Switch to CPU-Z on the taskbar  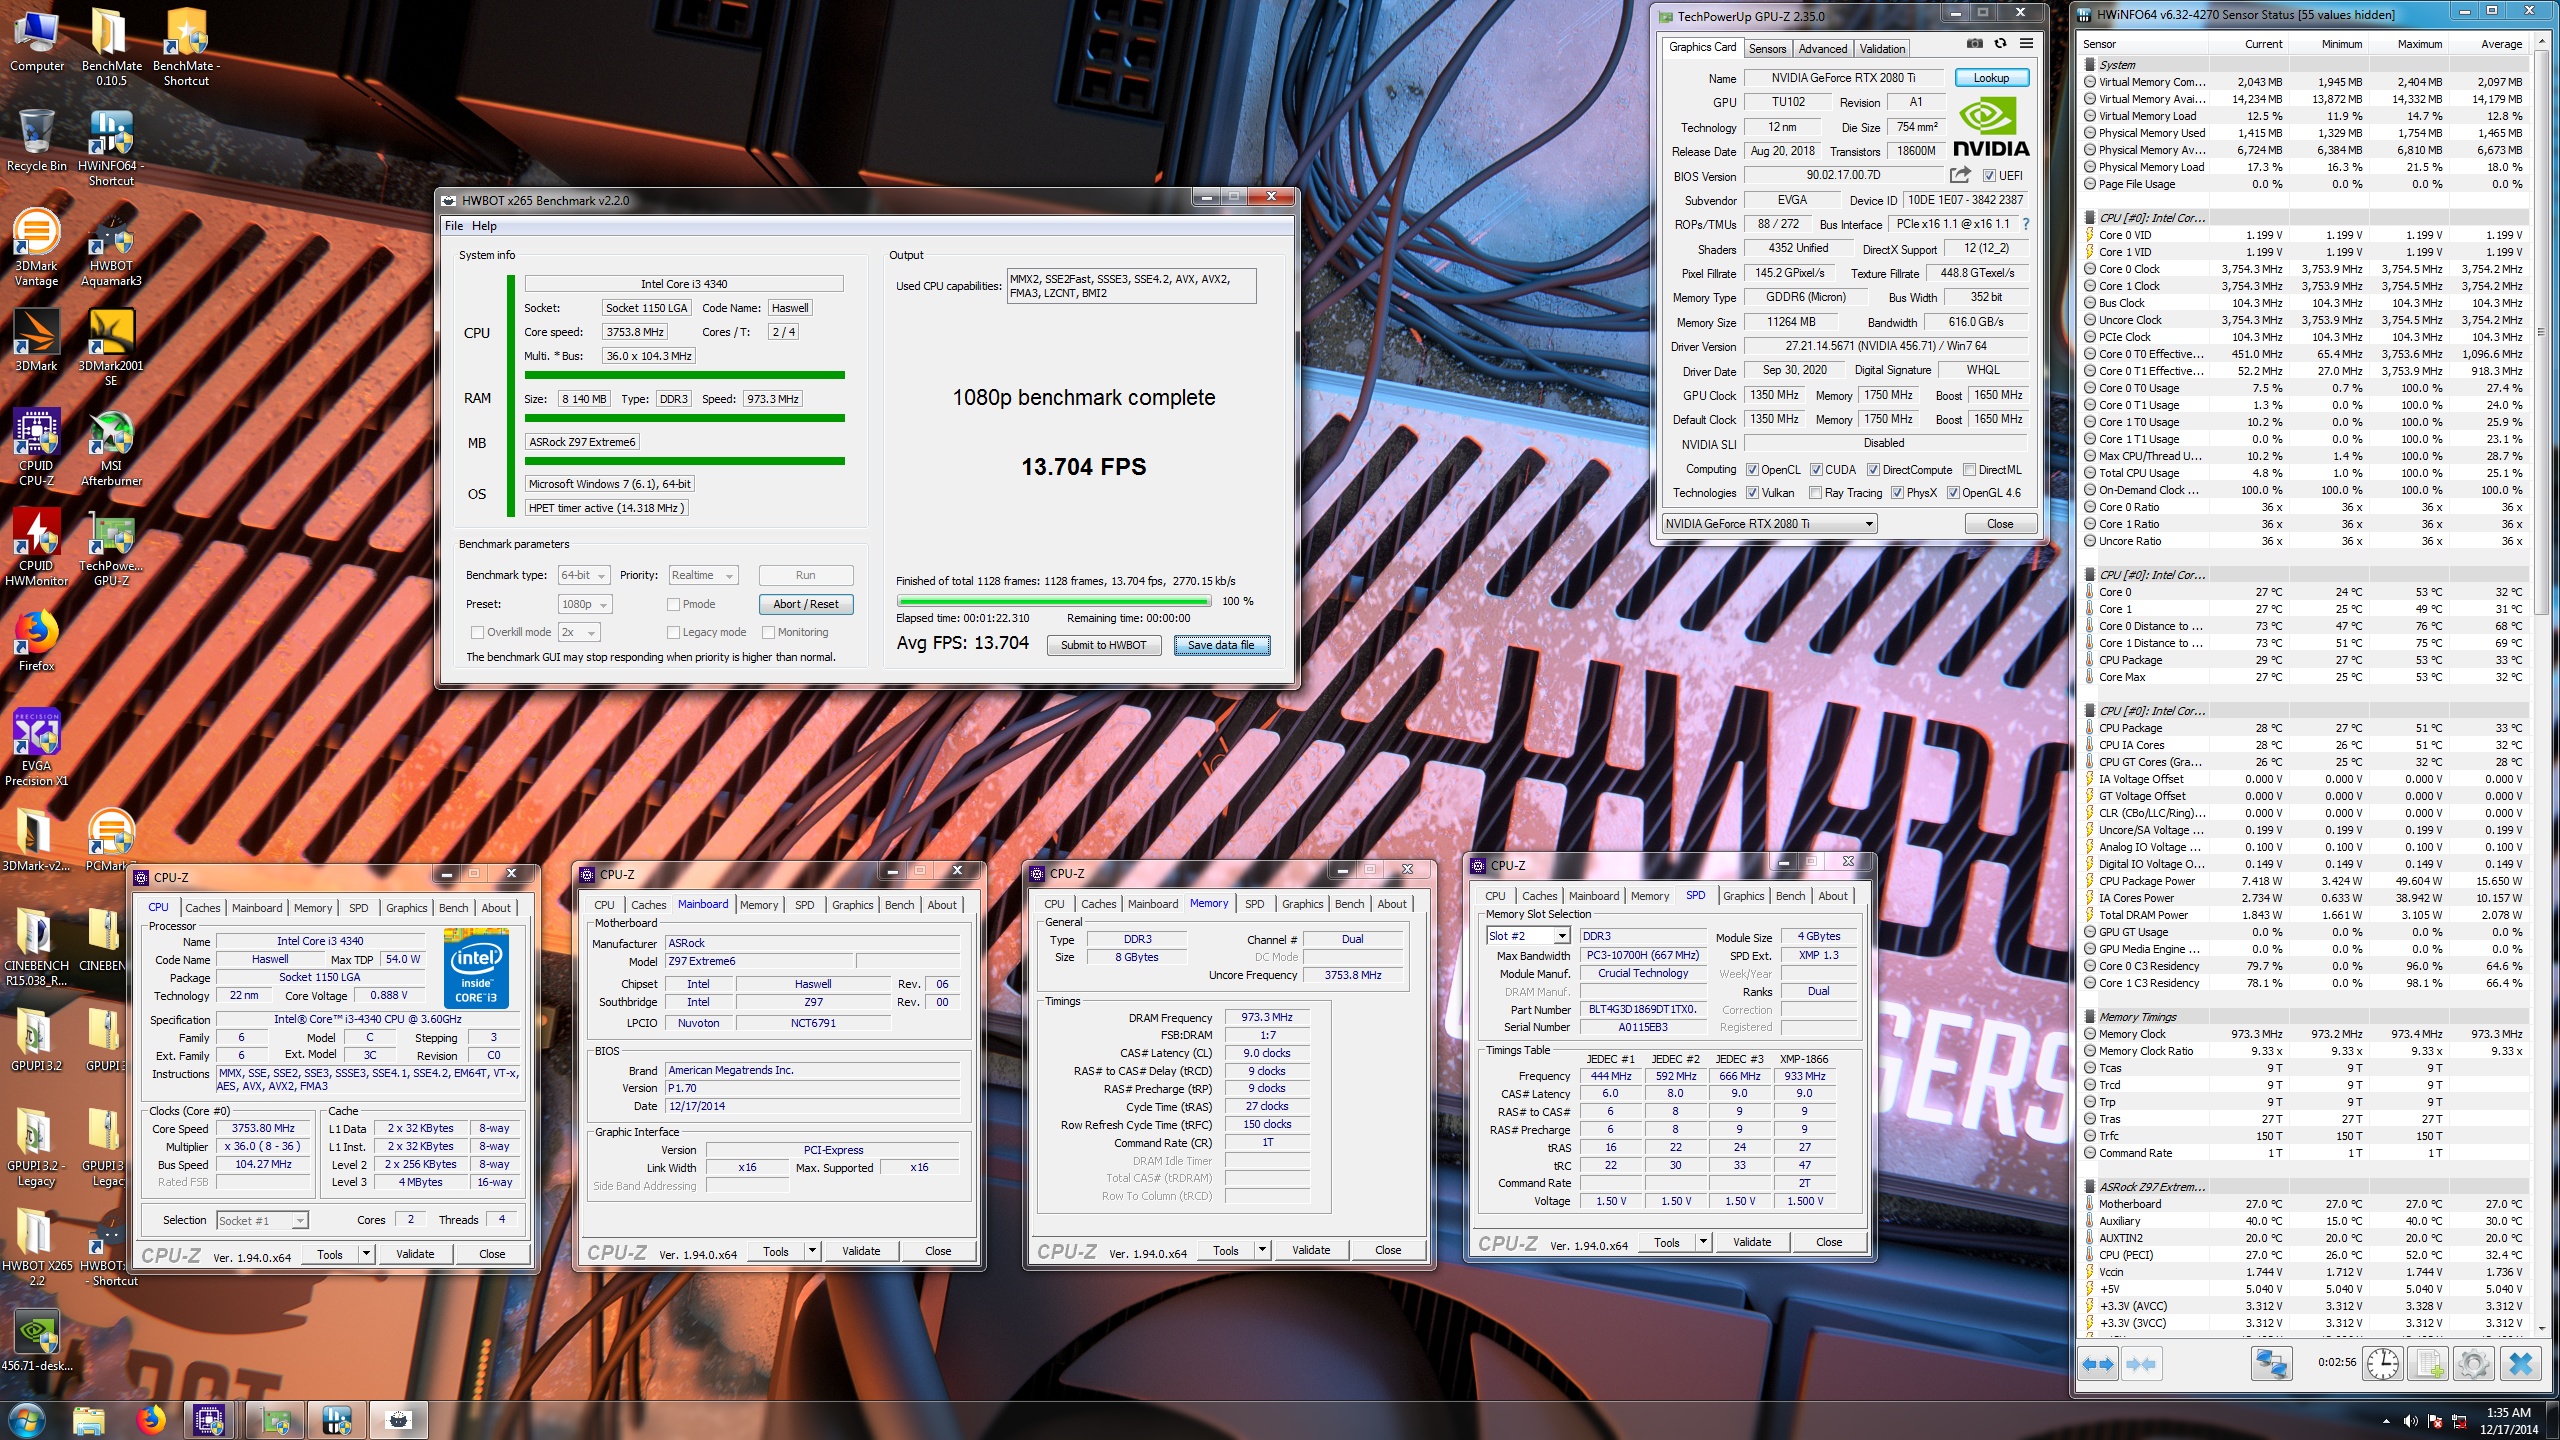[x=208, y=1420]
